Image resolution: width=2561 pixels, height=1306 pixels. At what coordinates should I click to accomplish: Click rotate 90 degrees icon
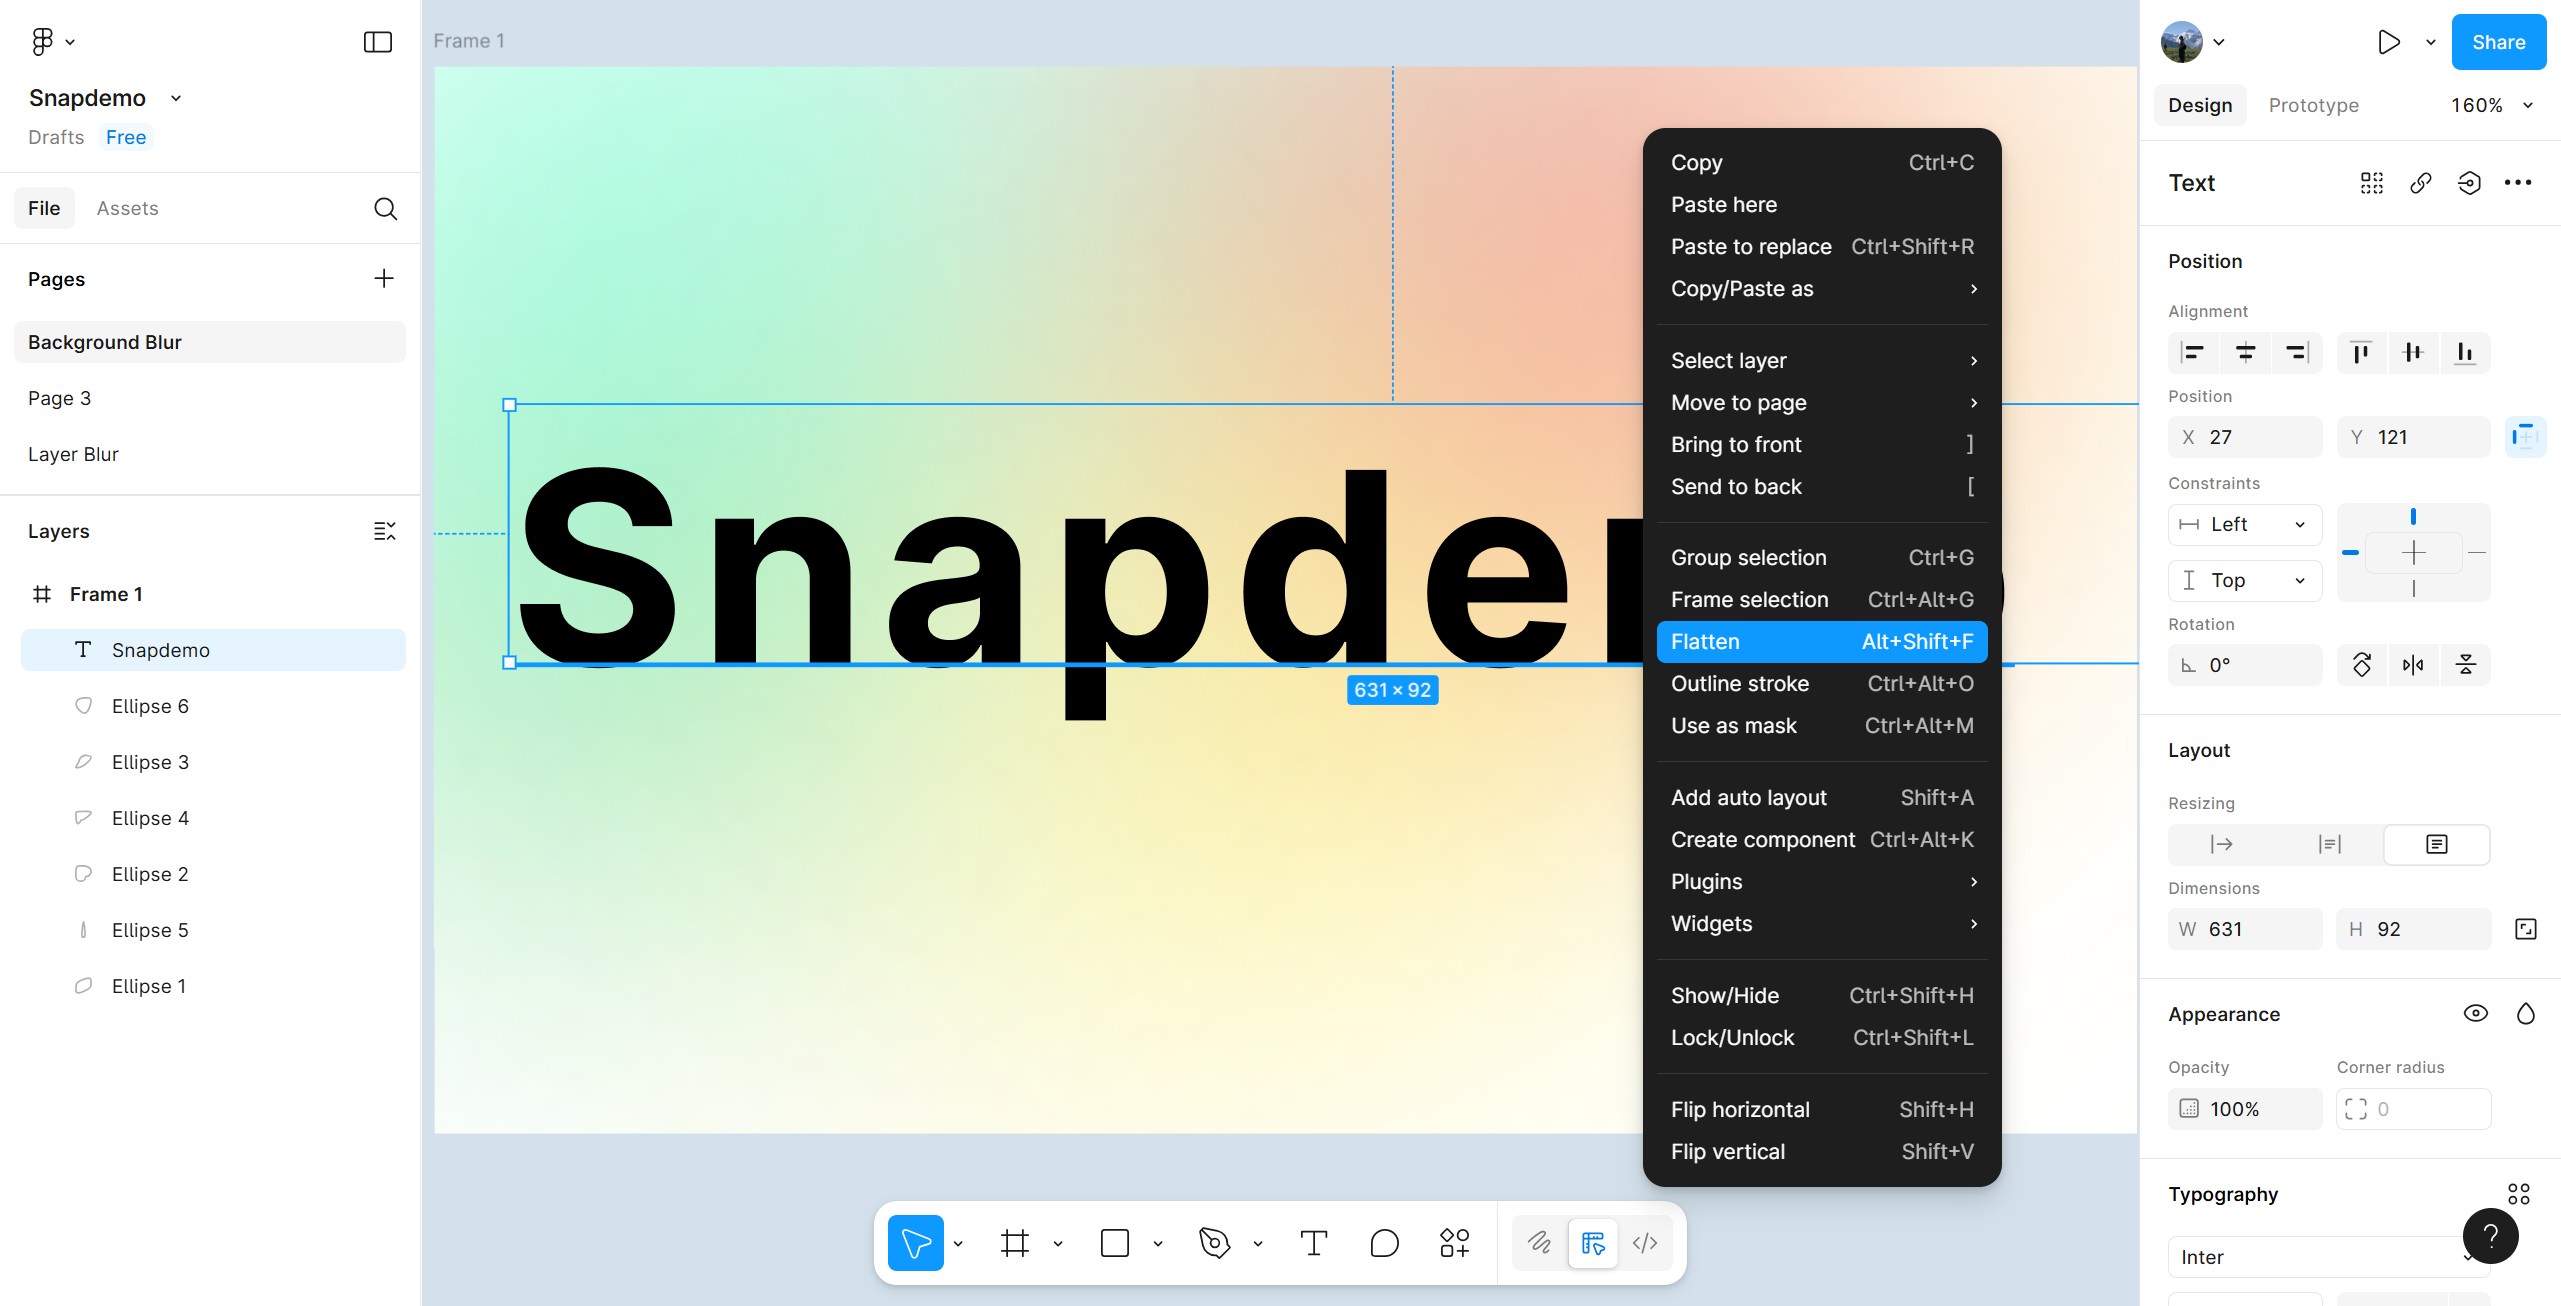click(2362, 665)
